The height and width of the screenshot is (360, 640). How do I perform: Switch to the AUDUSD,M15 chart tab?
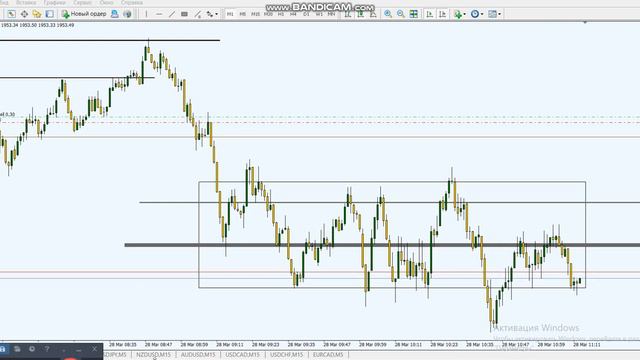[198, 355]
